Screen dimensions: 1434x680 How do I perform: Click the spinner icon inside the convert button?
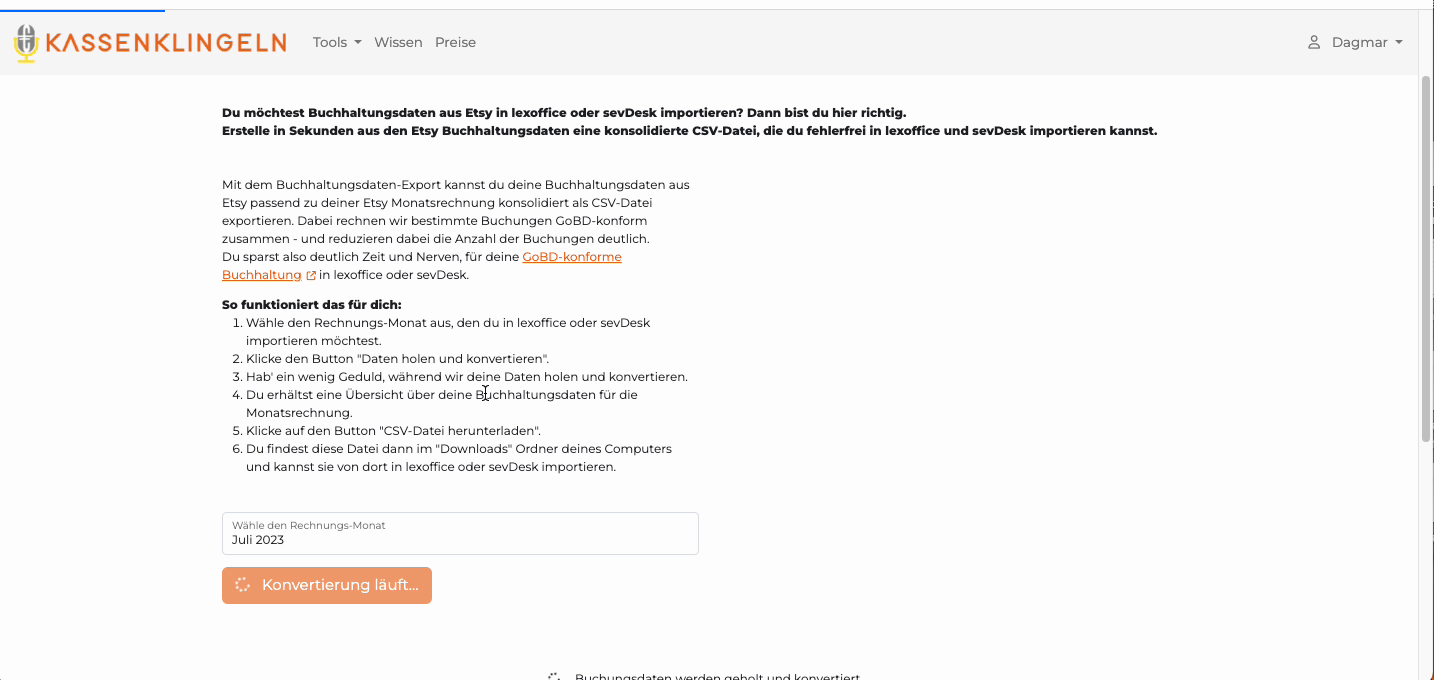tap(242, 585)
